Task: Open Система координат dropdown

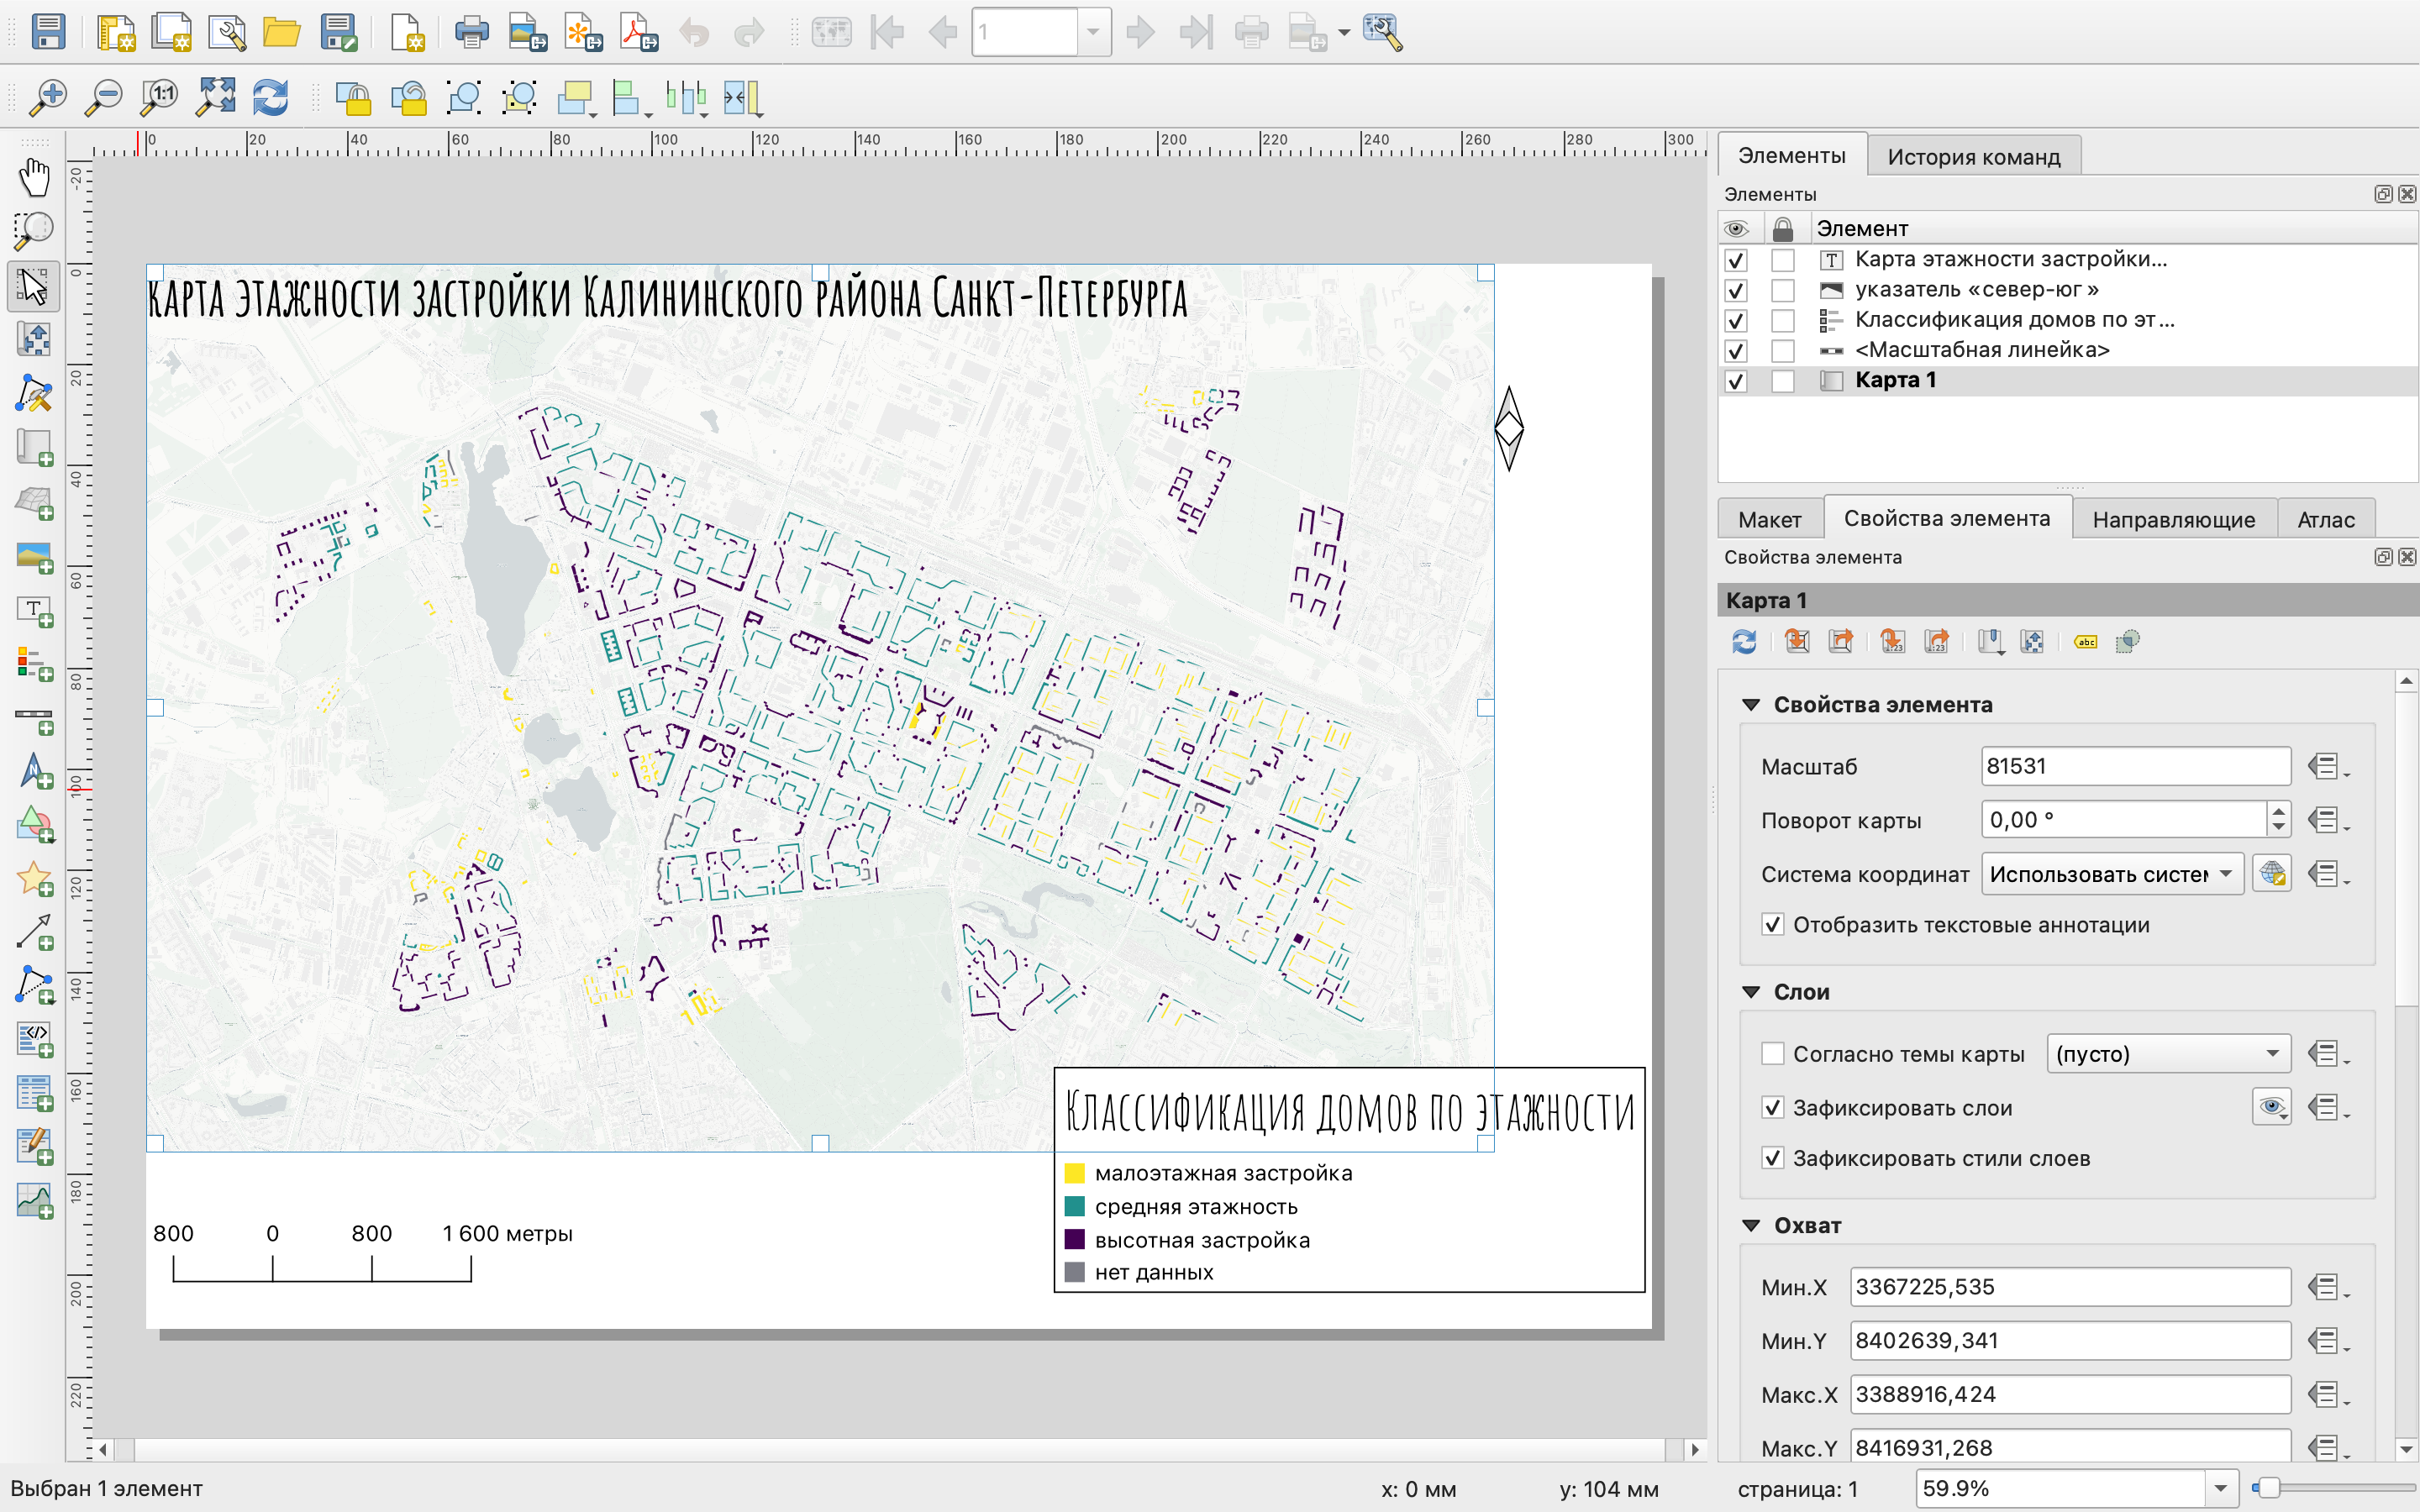Action: (2112, 874)
